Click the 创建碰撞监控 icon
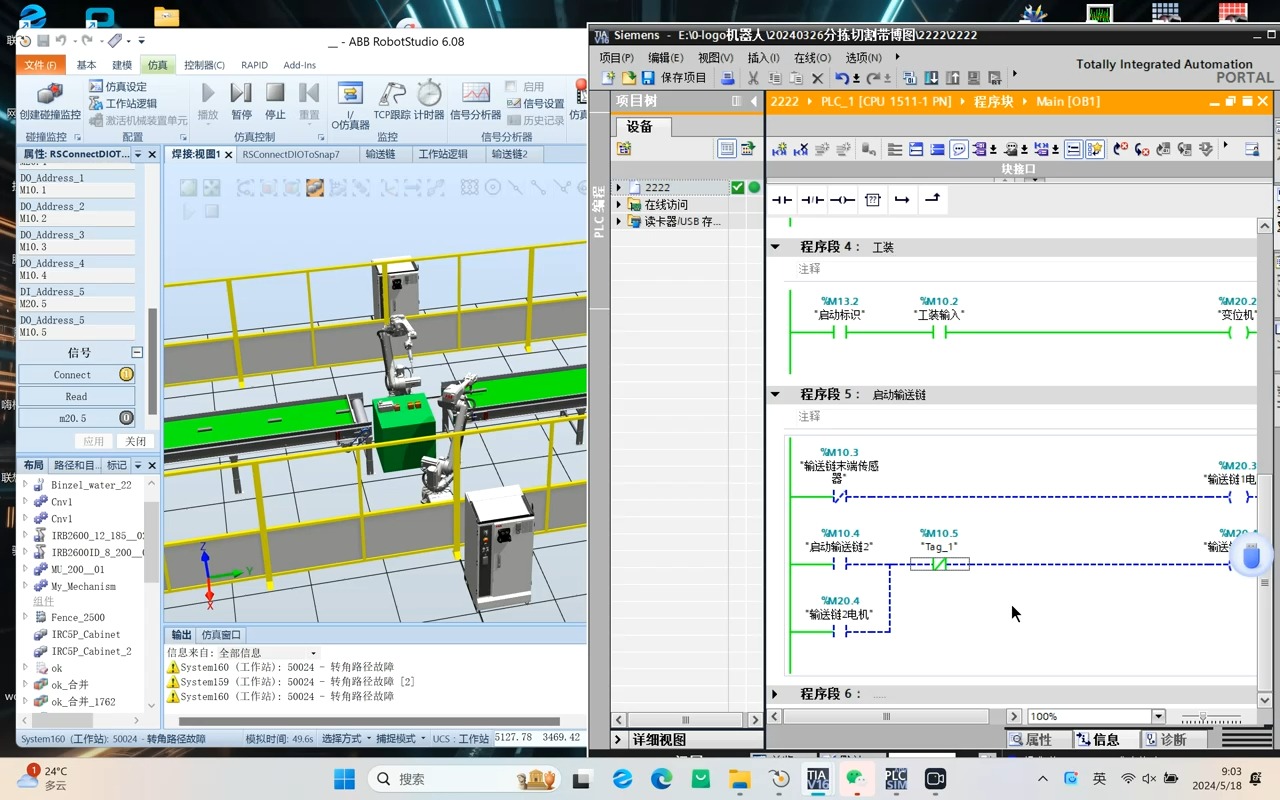This screenshot has height=800, width=1280. point(50,101)
